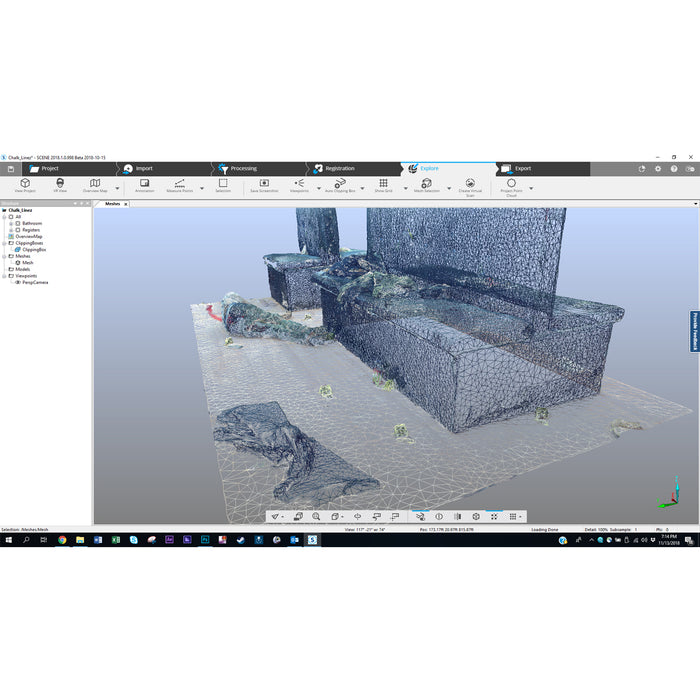This screenshot has width=700, height=700.
Task: Open Excel from the taskbar
Action: coord(116,540)
